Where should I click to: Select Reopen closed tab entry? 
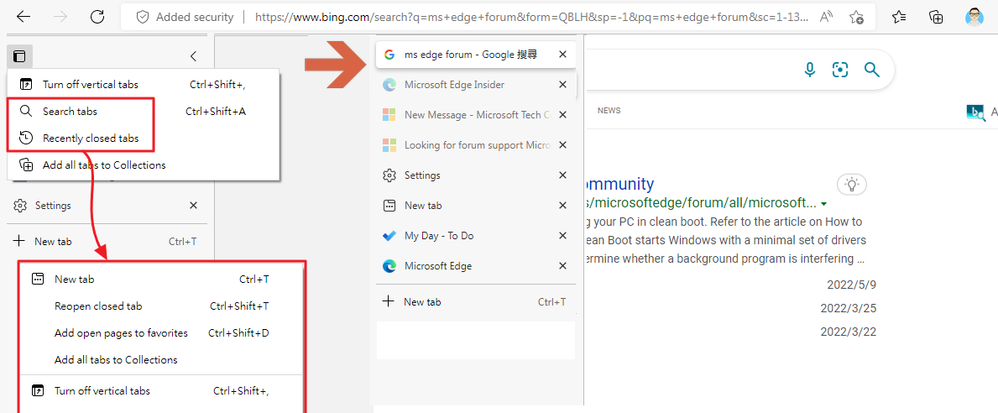161,306
